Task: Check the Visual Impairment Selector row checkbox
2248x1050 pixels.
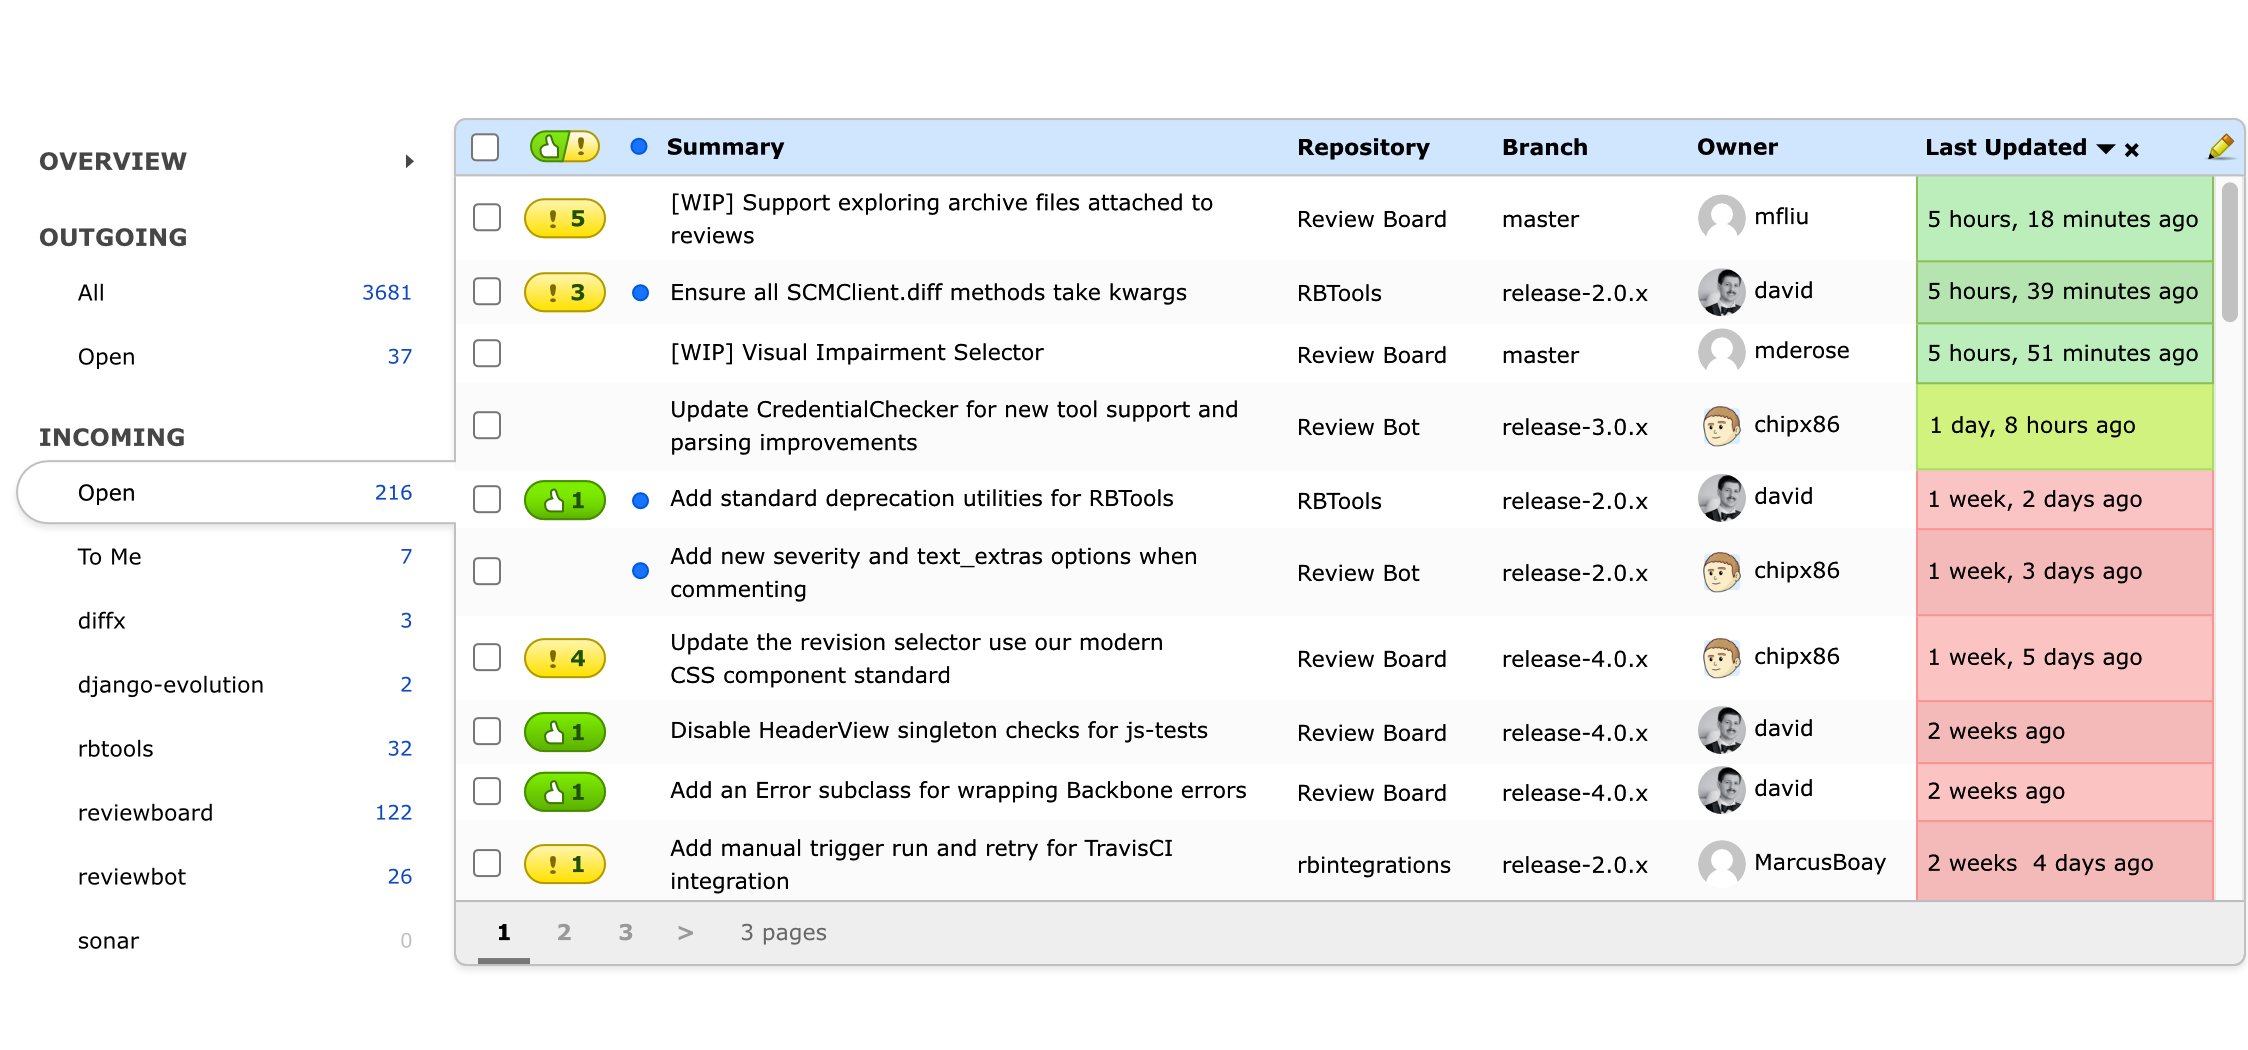Action: point(487,353)
